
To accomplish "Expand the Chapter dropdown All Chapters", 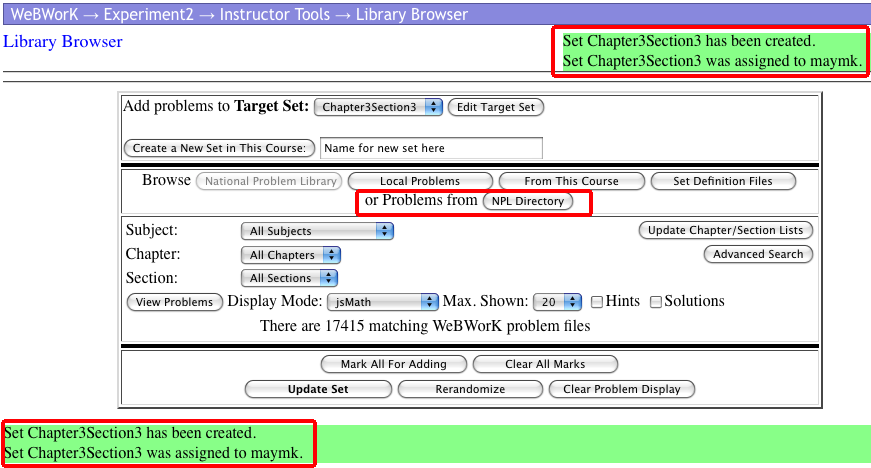I will (x=291, y=255).
